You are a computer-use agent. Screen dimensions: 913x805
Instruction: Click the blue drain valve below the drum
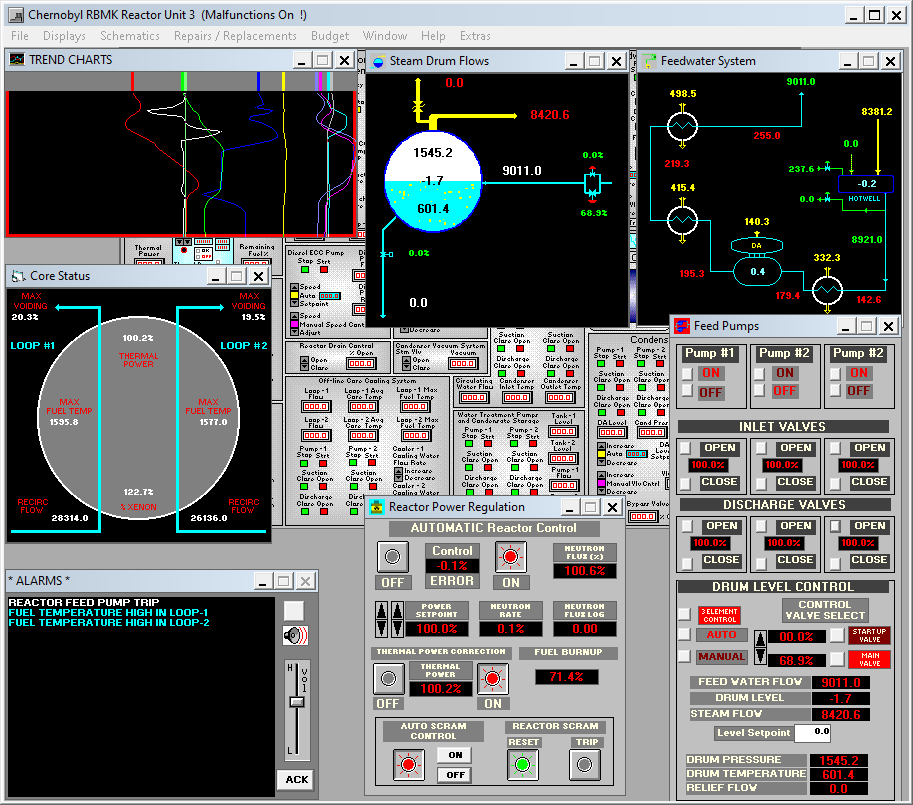[387, 254]
